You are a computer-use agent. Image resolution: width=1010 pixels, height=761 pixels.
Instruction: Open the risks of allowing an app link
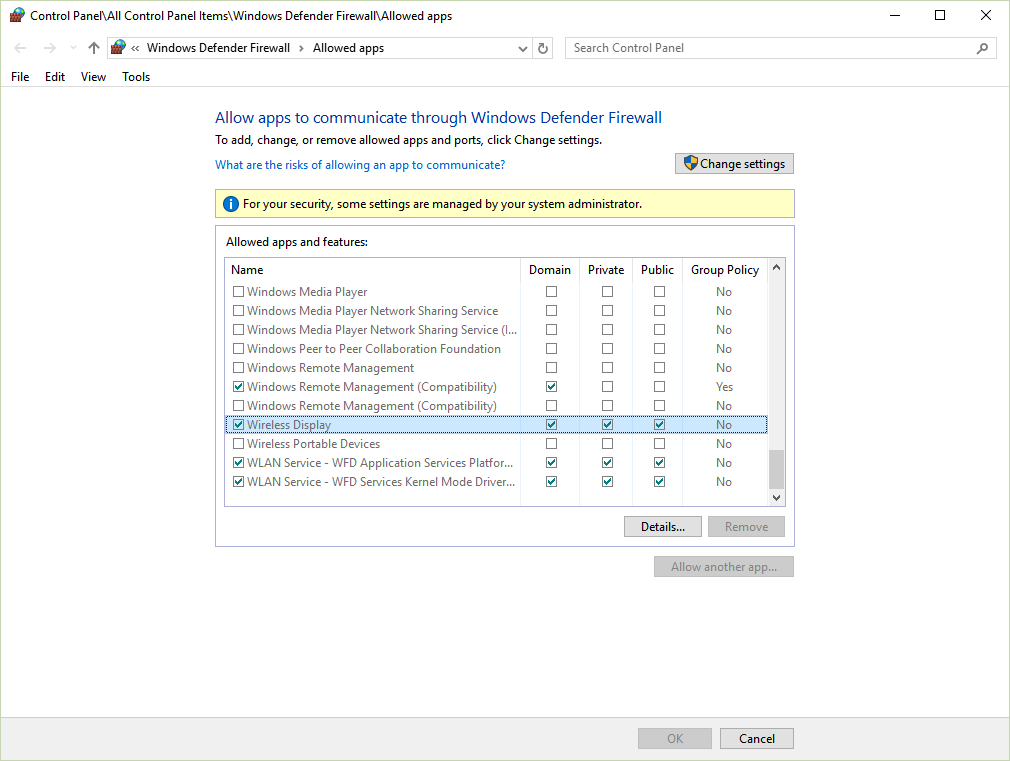pyautogui.click(x=359, y=165)
